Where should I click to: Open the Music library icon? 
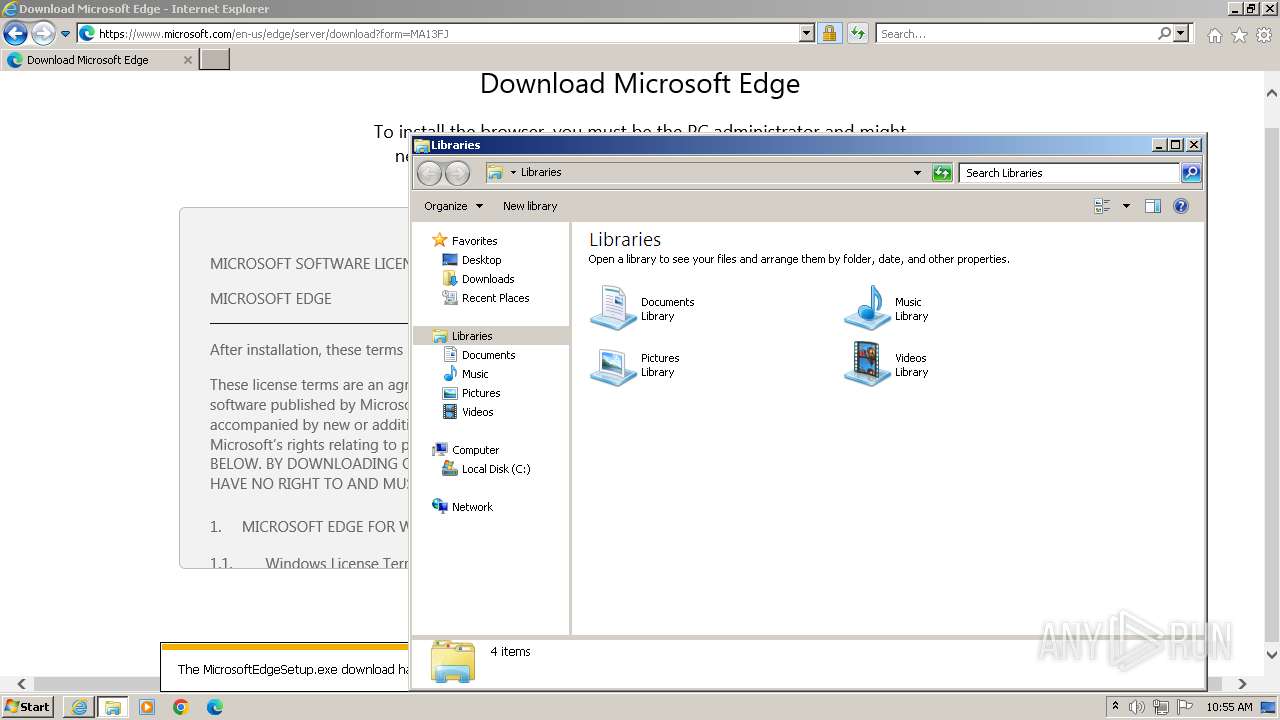tap(867, 307)
